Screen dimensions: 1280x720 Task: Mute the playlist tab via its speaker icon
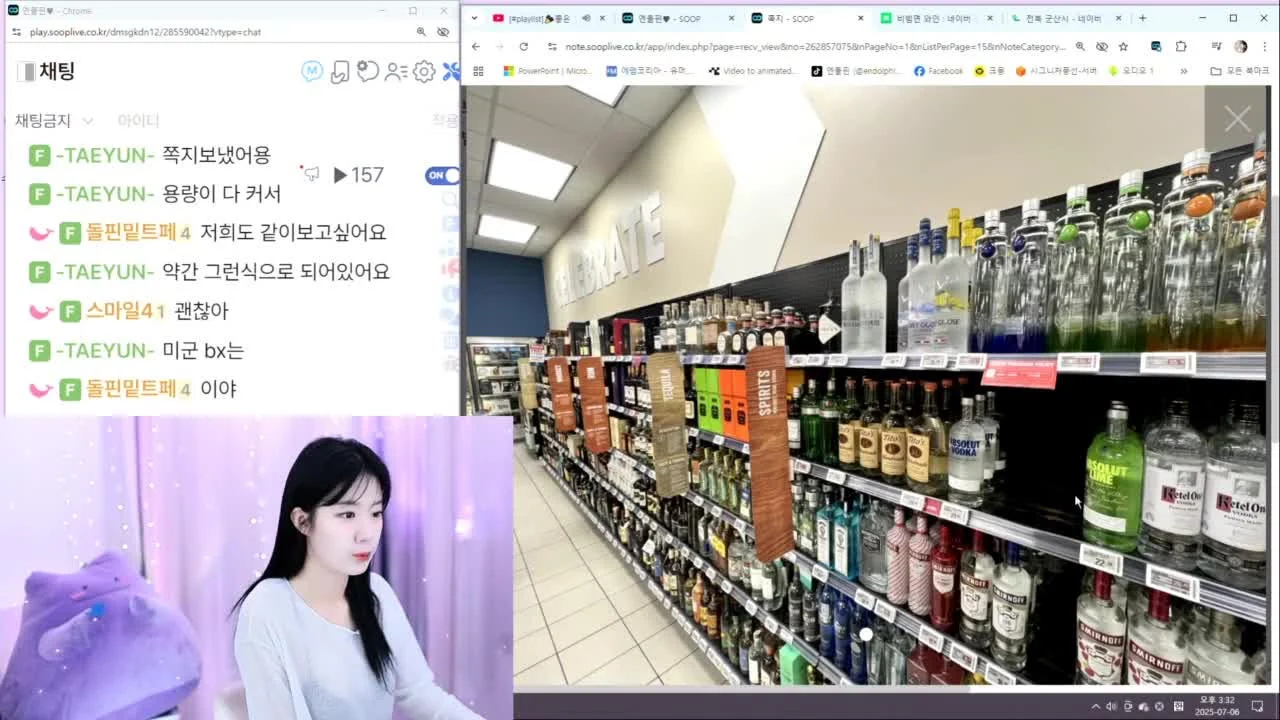point(586,18)
